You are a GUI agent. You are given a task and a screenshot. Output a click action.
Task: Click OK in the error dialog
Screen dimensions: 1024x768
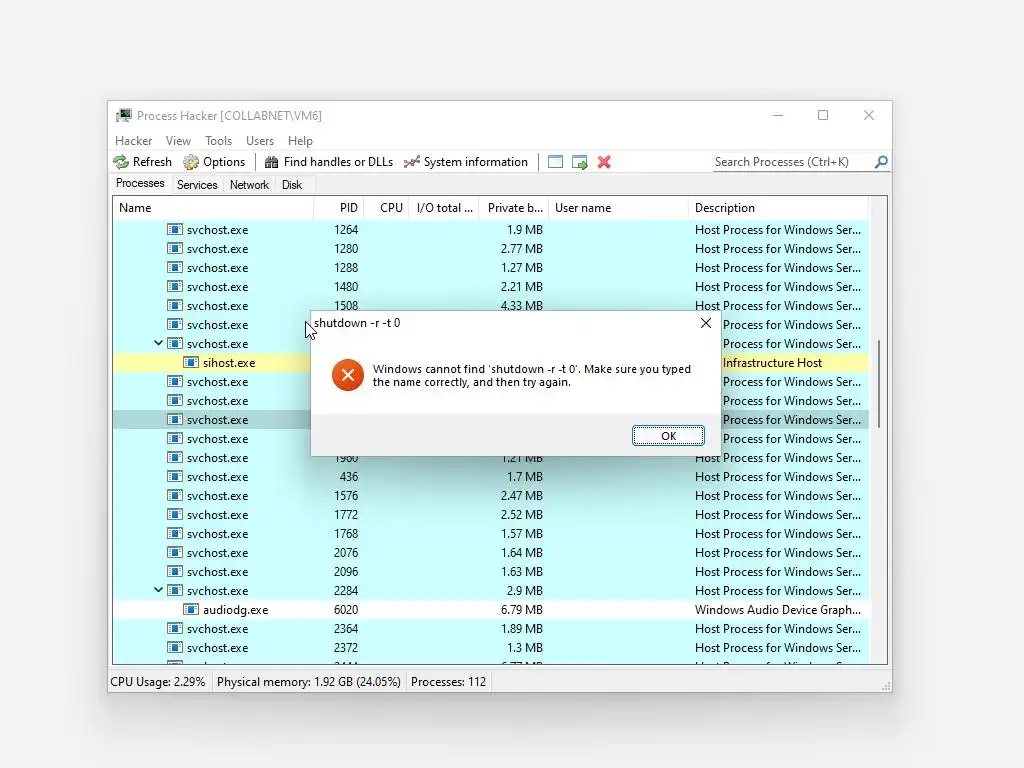[x=668, y=436]
